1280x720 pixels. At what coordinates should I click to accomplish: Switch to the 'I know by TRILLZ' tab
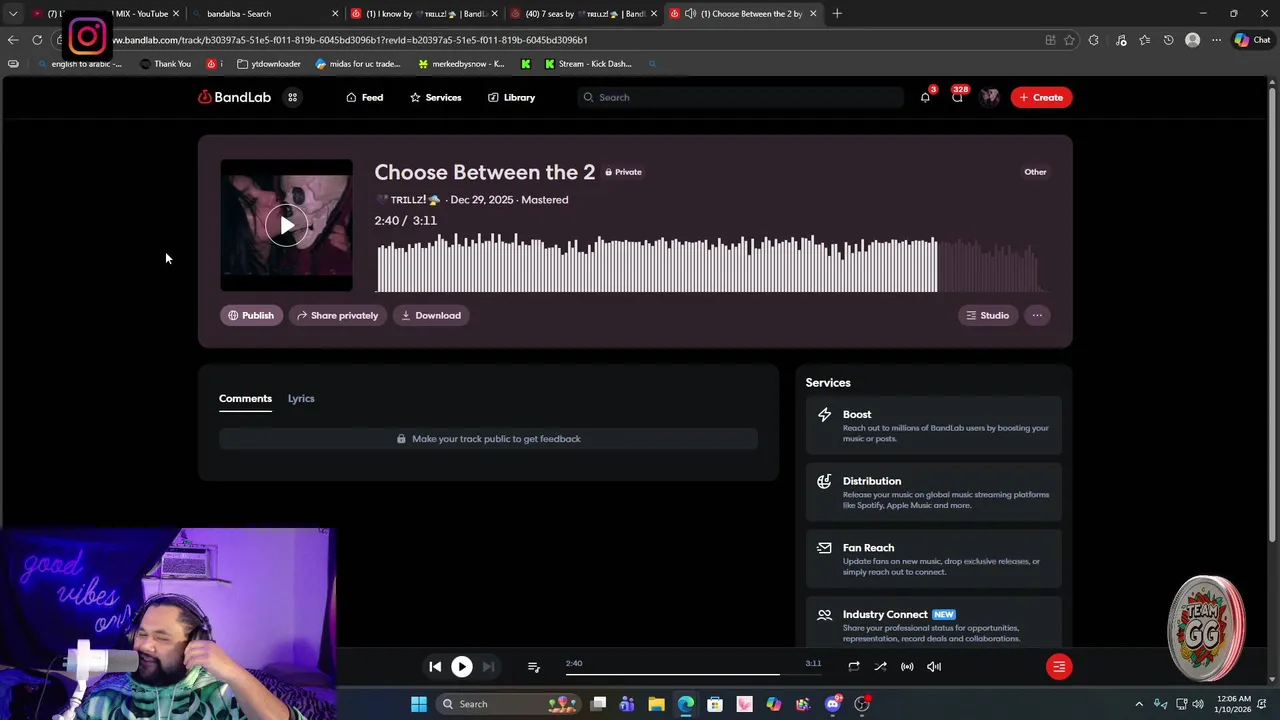tap(423, 14)
